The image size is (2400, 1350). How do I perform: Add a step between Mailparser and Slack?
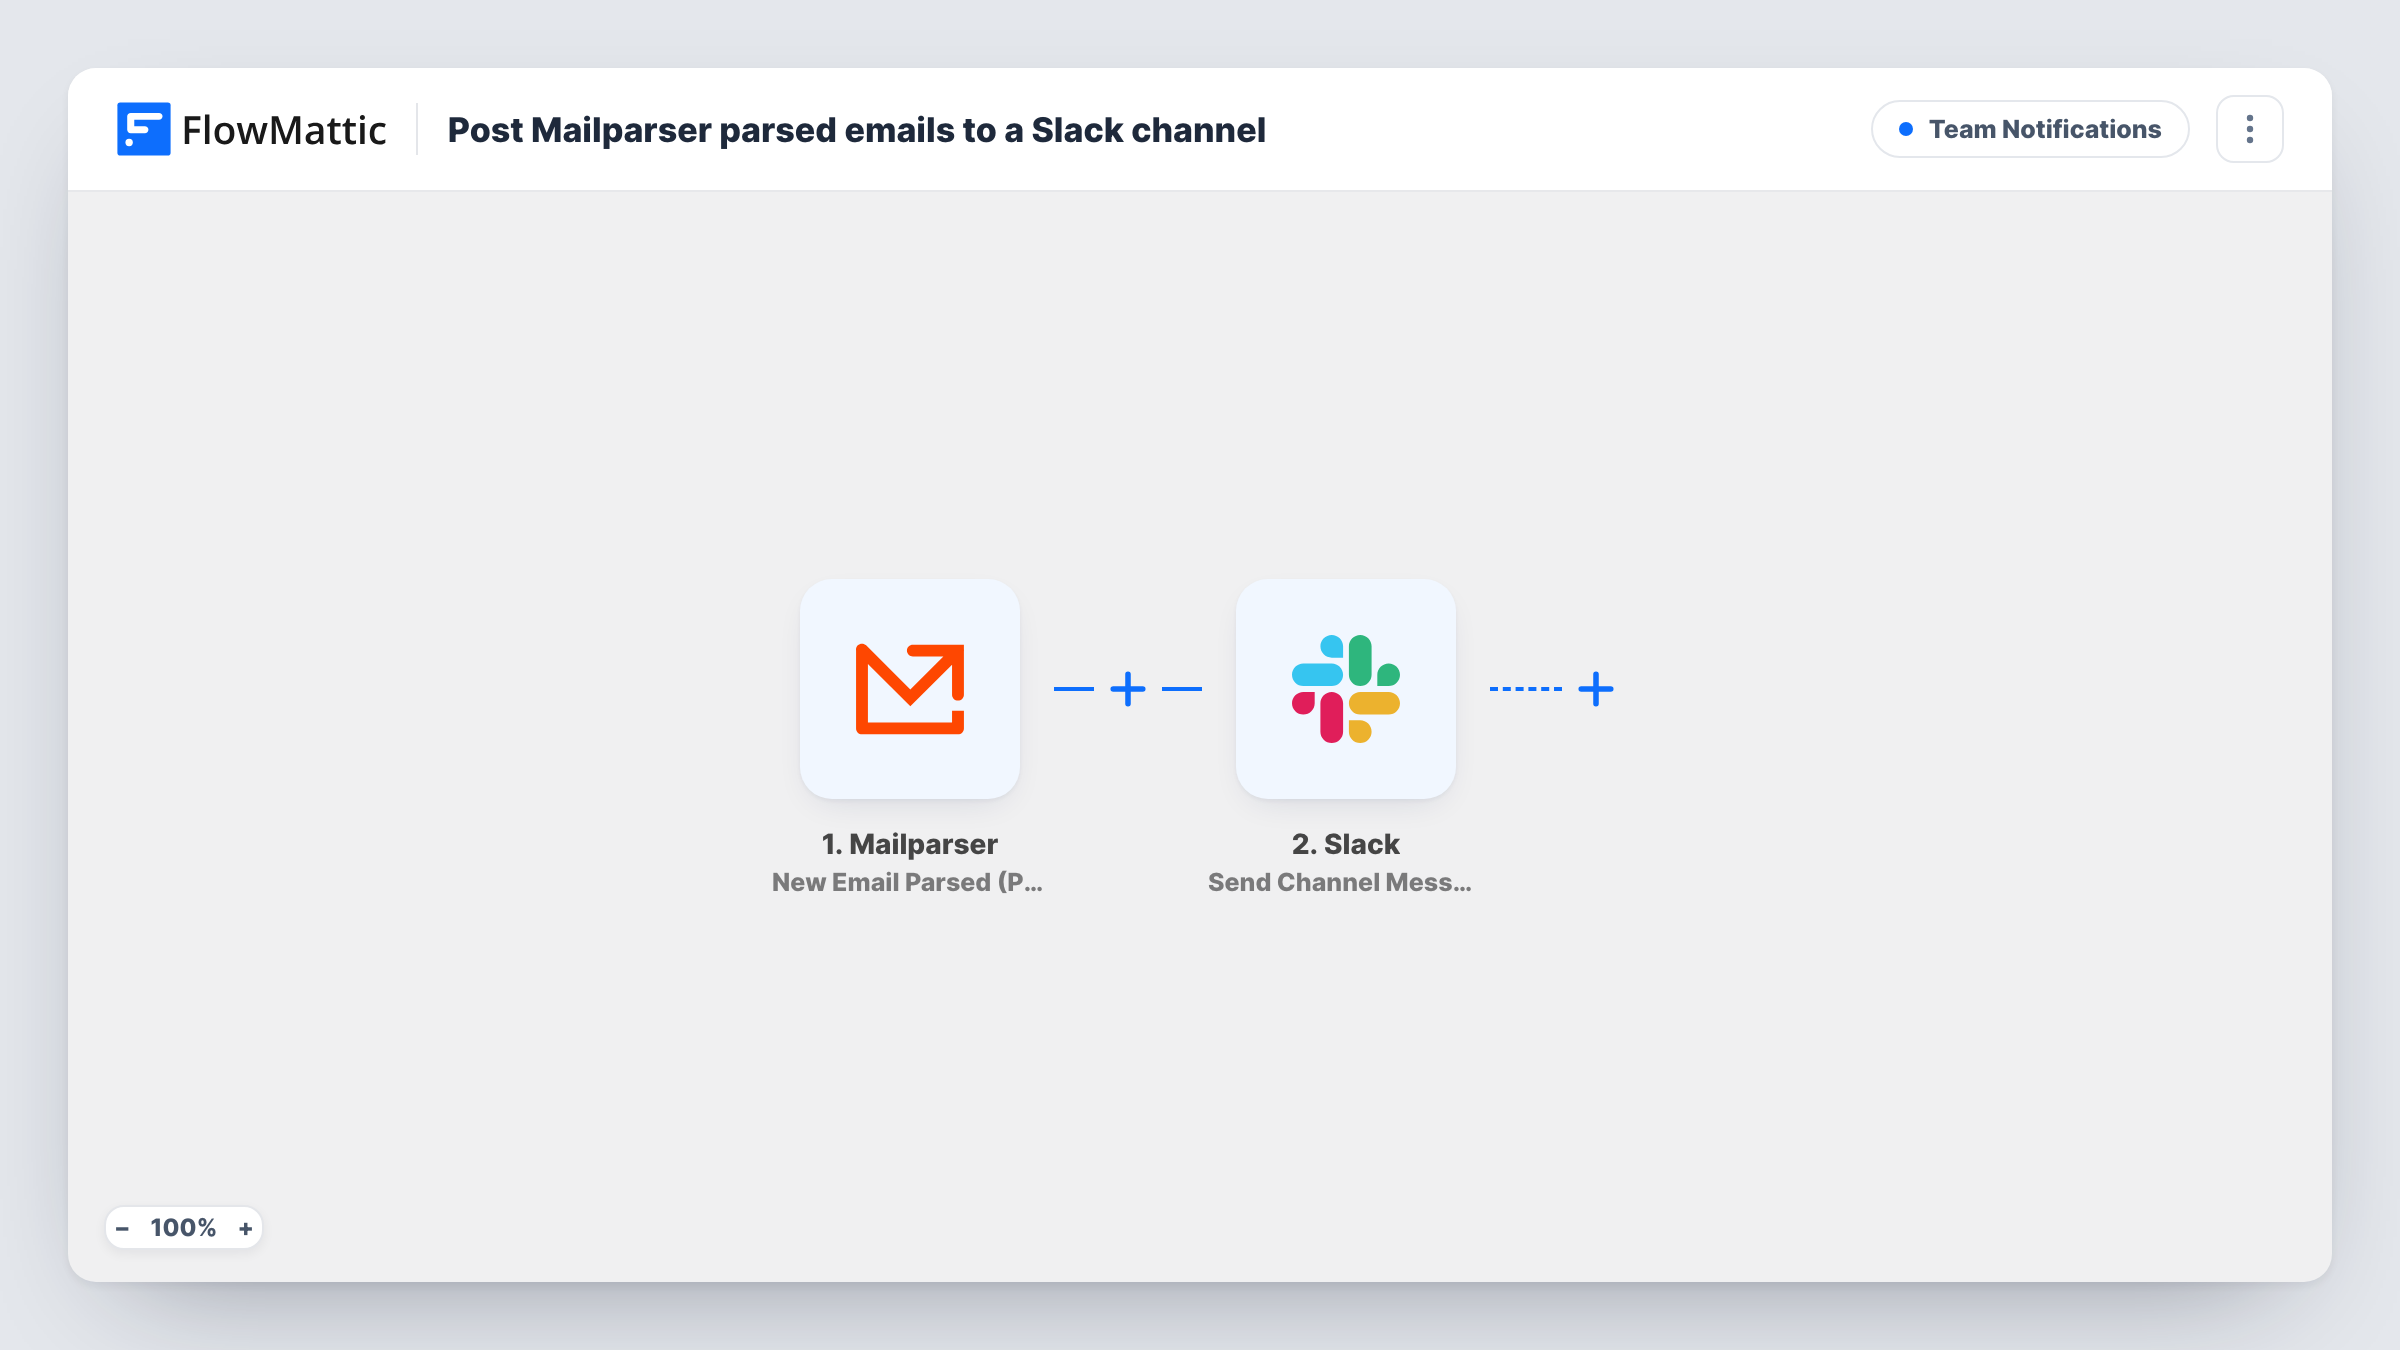(1128, 689)
